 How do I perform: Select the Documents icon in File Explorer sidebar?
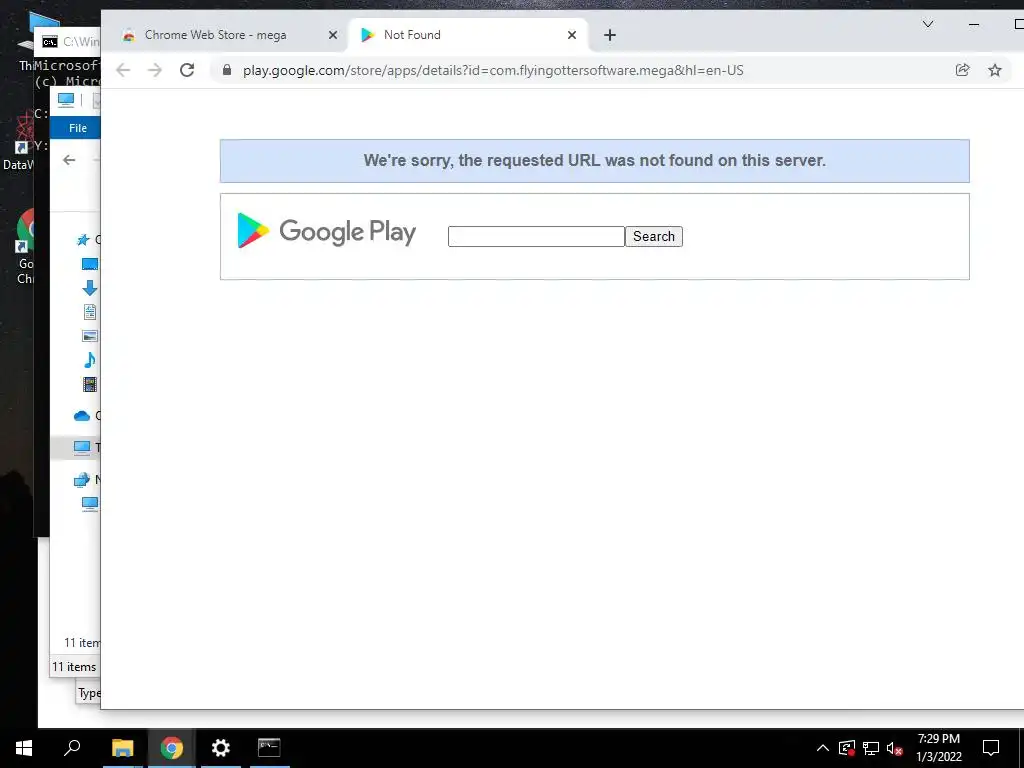(x=89, y=312)
